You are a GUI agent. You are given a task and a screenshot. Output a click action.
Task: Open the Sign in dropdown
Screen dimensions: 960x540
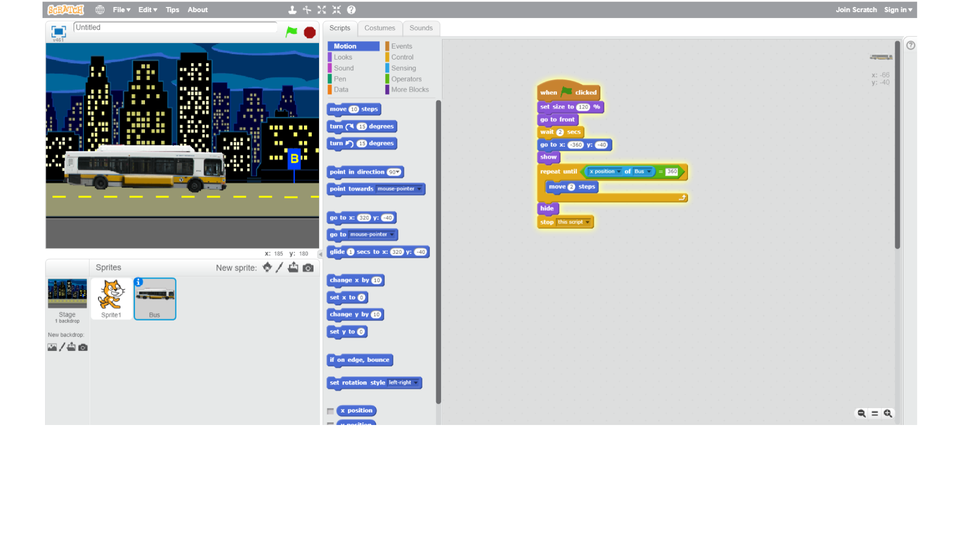[897, 10]
